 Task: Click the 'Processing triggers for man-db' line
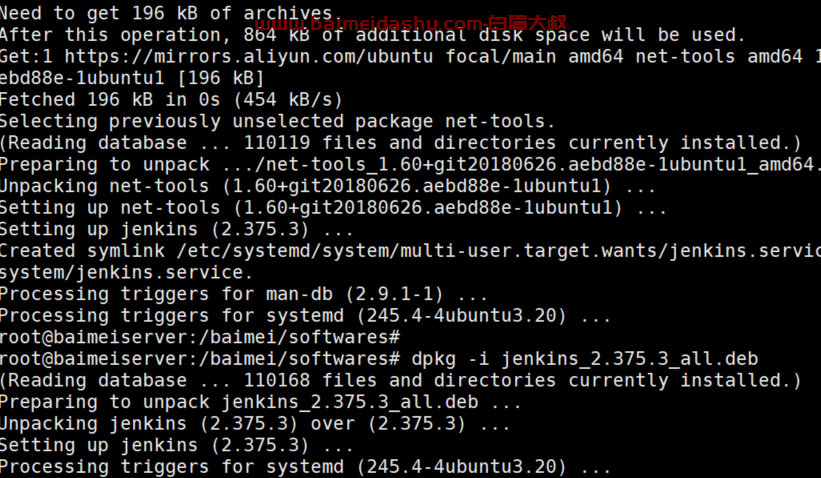(243, 294)
